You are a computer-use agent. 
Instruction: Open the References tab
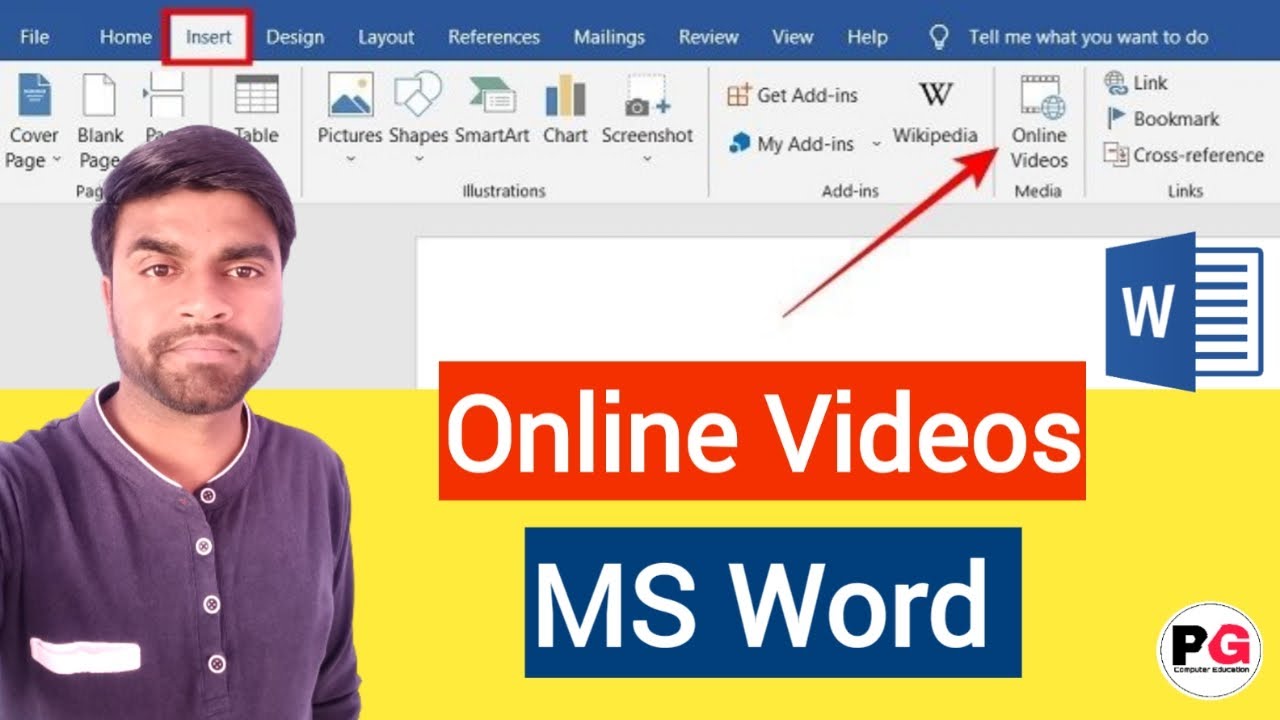pos(494,37)
